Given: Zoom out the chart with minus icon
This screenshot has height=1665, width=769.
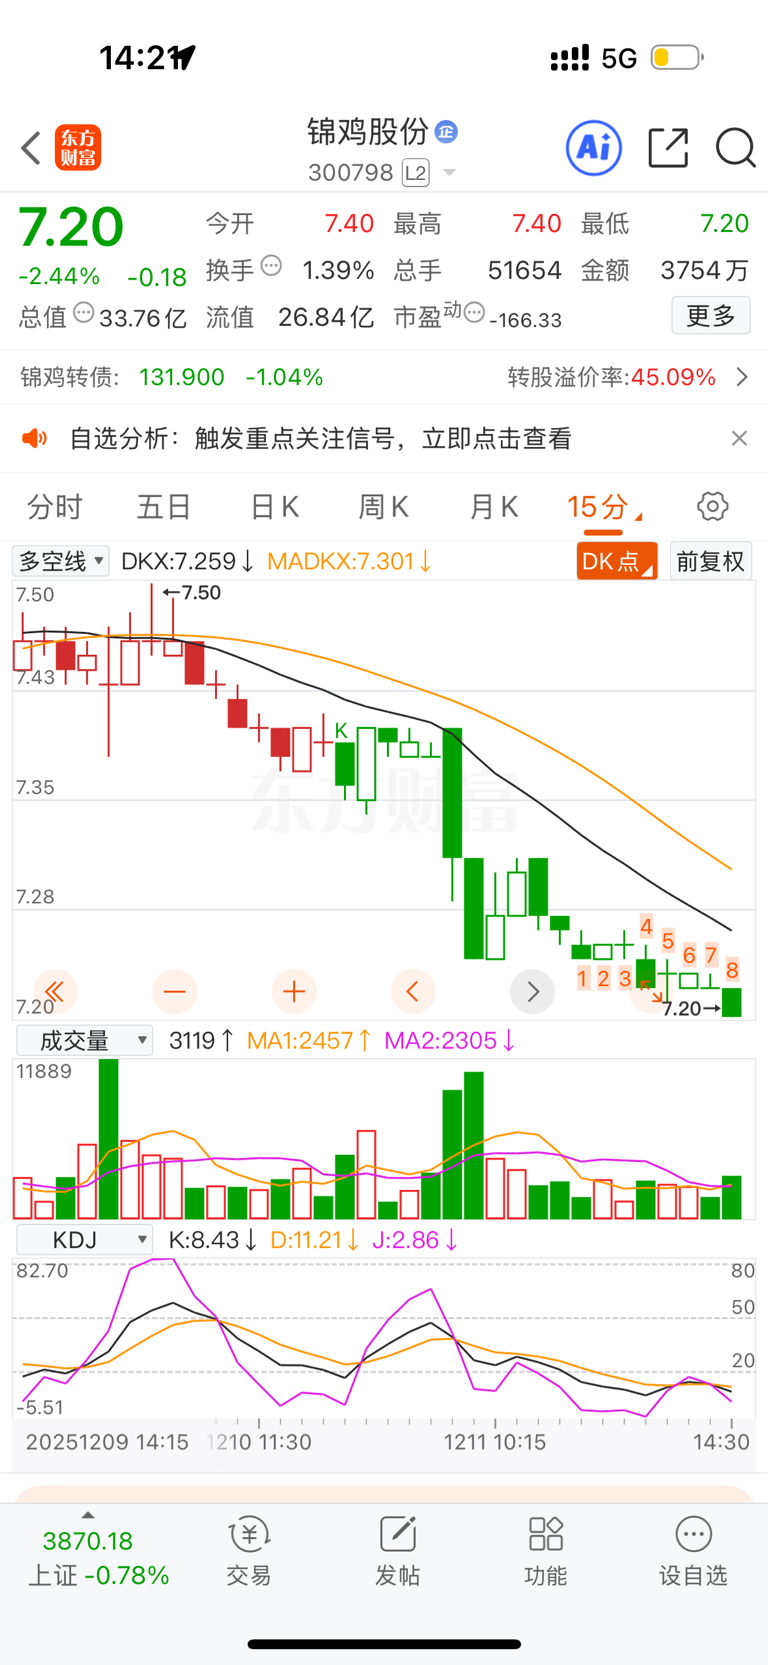Looking at the screenshot, I should click(x=174, y=992).
